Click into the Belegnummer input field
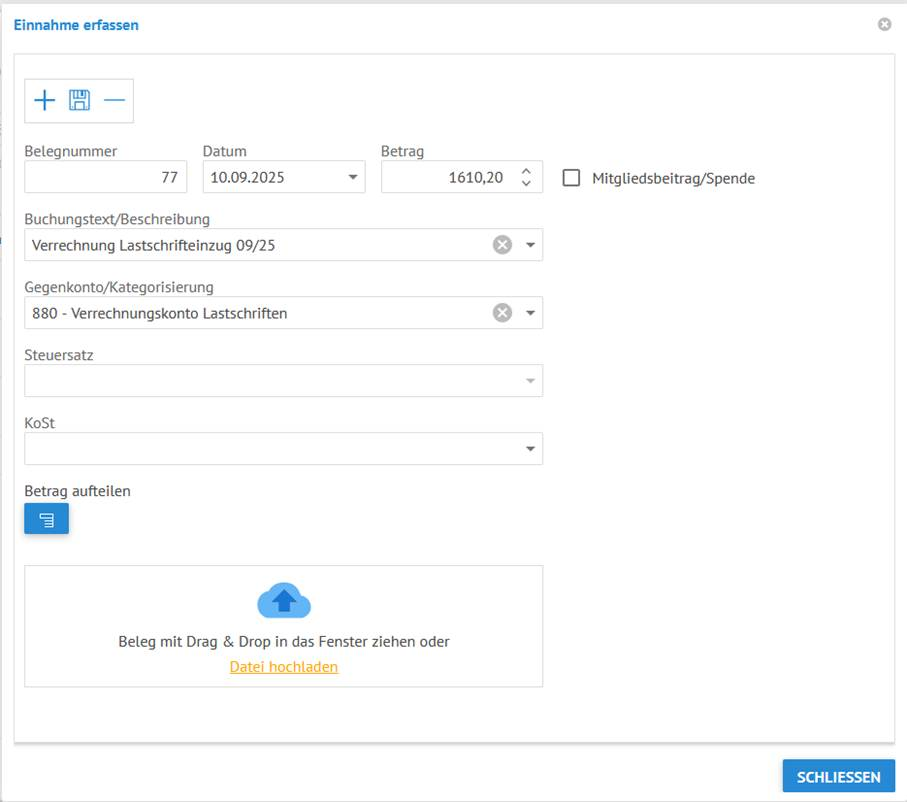 tap(105, 178)
